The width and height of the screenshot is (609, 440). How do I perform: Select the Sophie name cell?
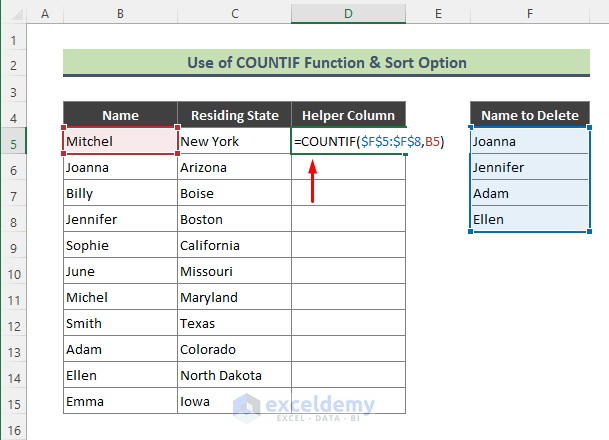[x=120, y=246]
